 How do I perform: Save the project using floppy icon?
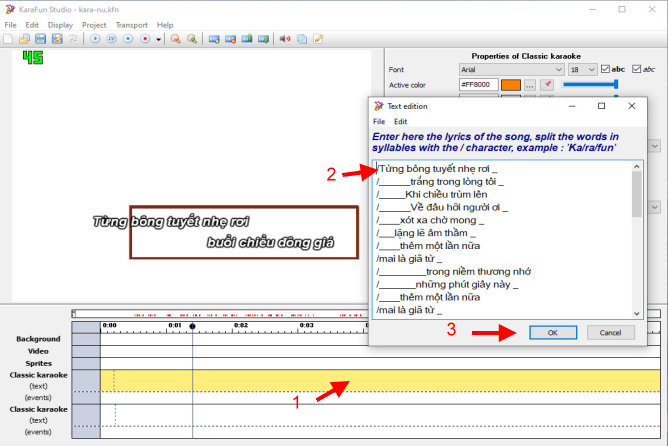pyautogui.click(x=41, y=39)
